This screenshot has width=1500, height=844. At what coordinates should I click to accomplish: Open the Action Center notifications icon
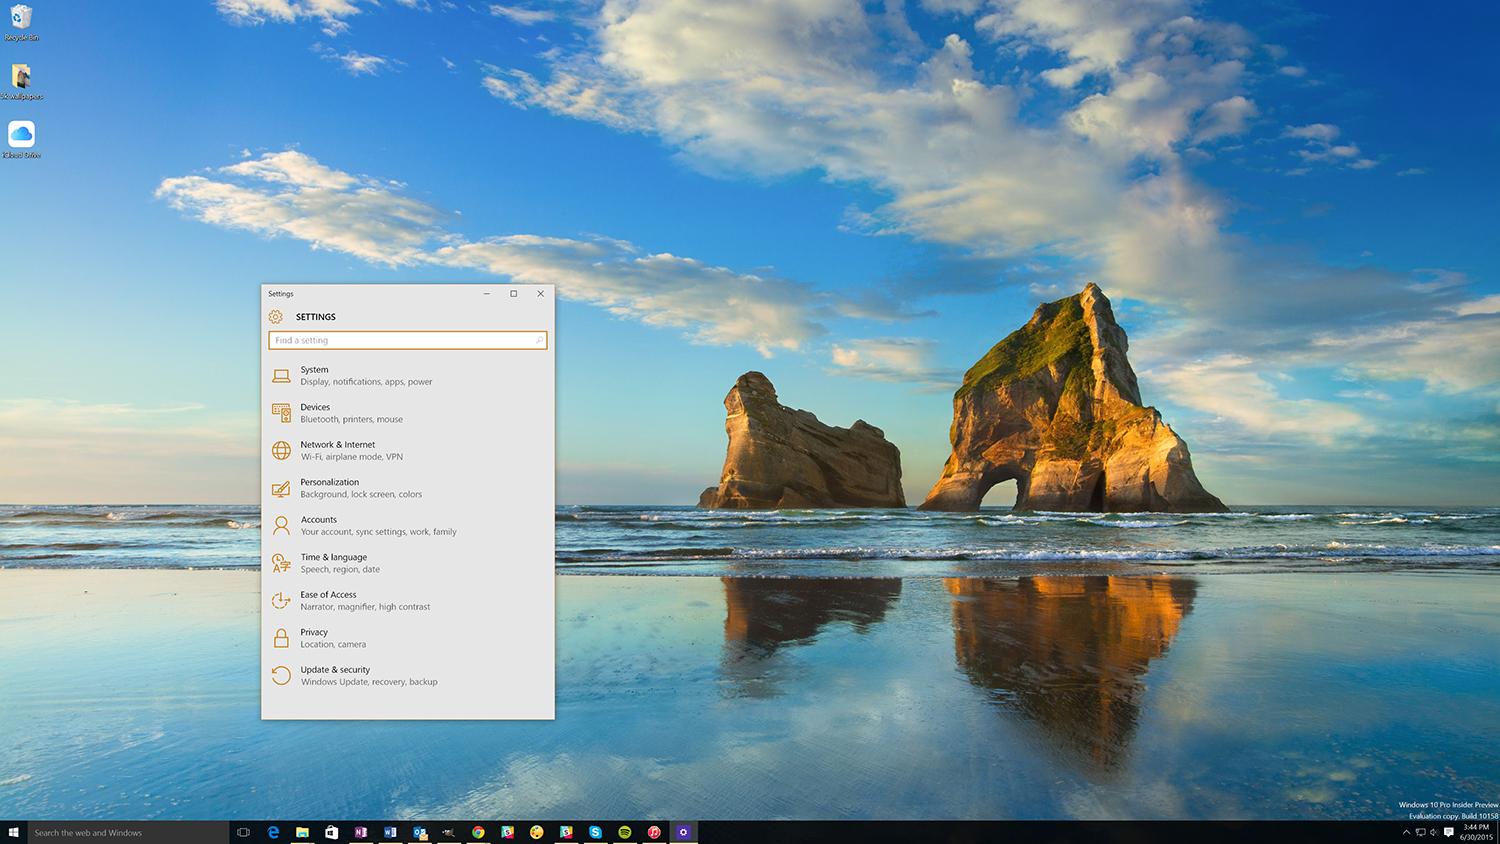pos(1449,832)
